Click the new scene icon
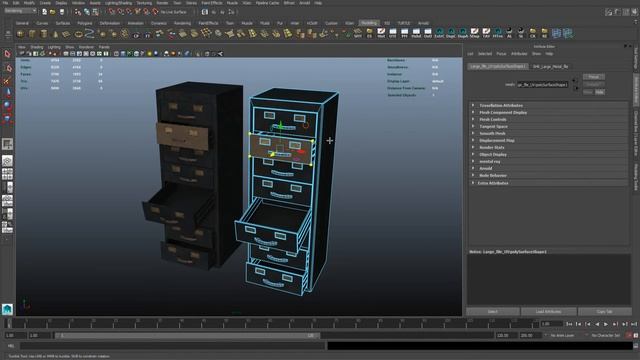640x360 pixels. [x=44, y=12]
